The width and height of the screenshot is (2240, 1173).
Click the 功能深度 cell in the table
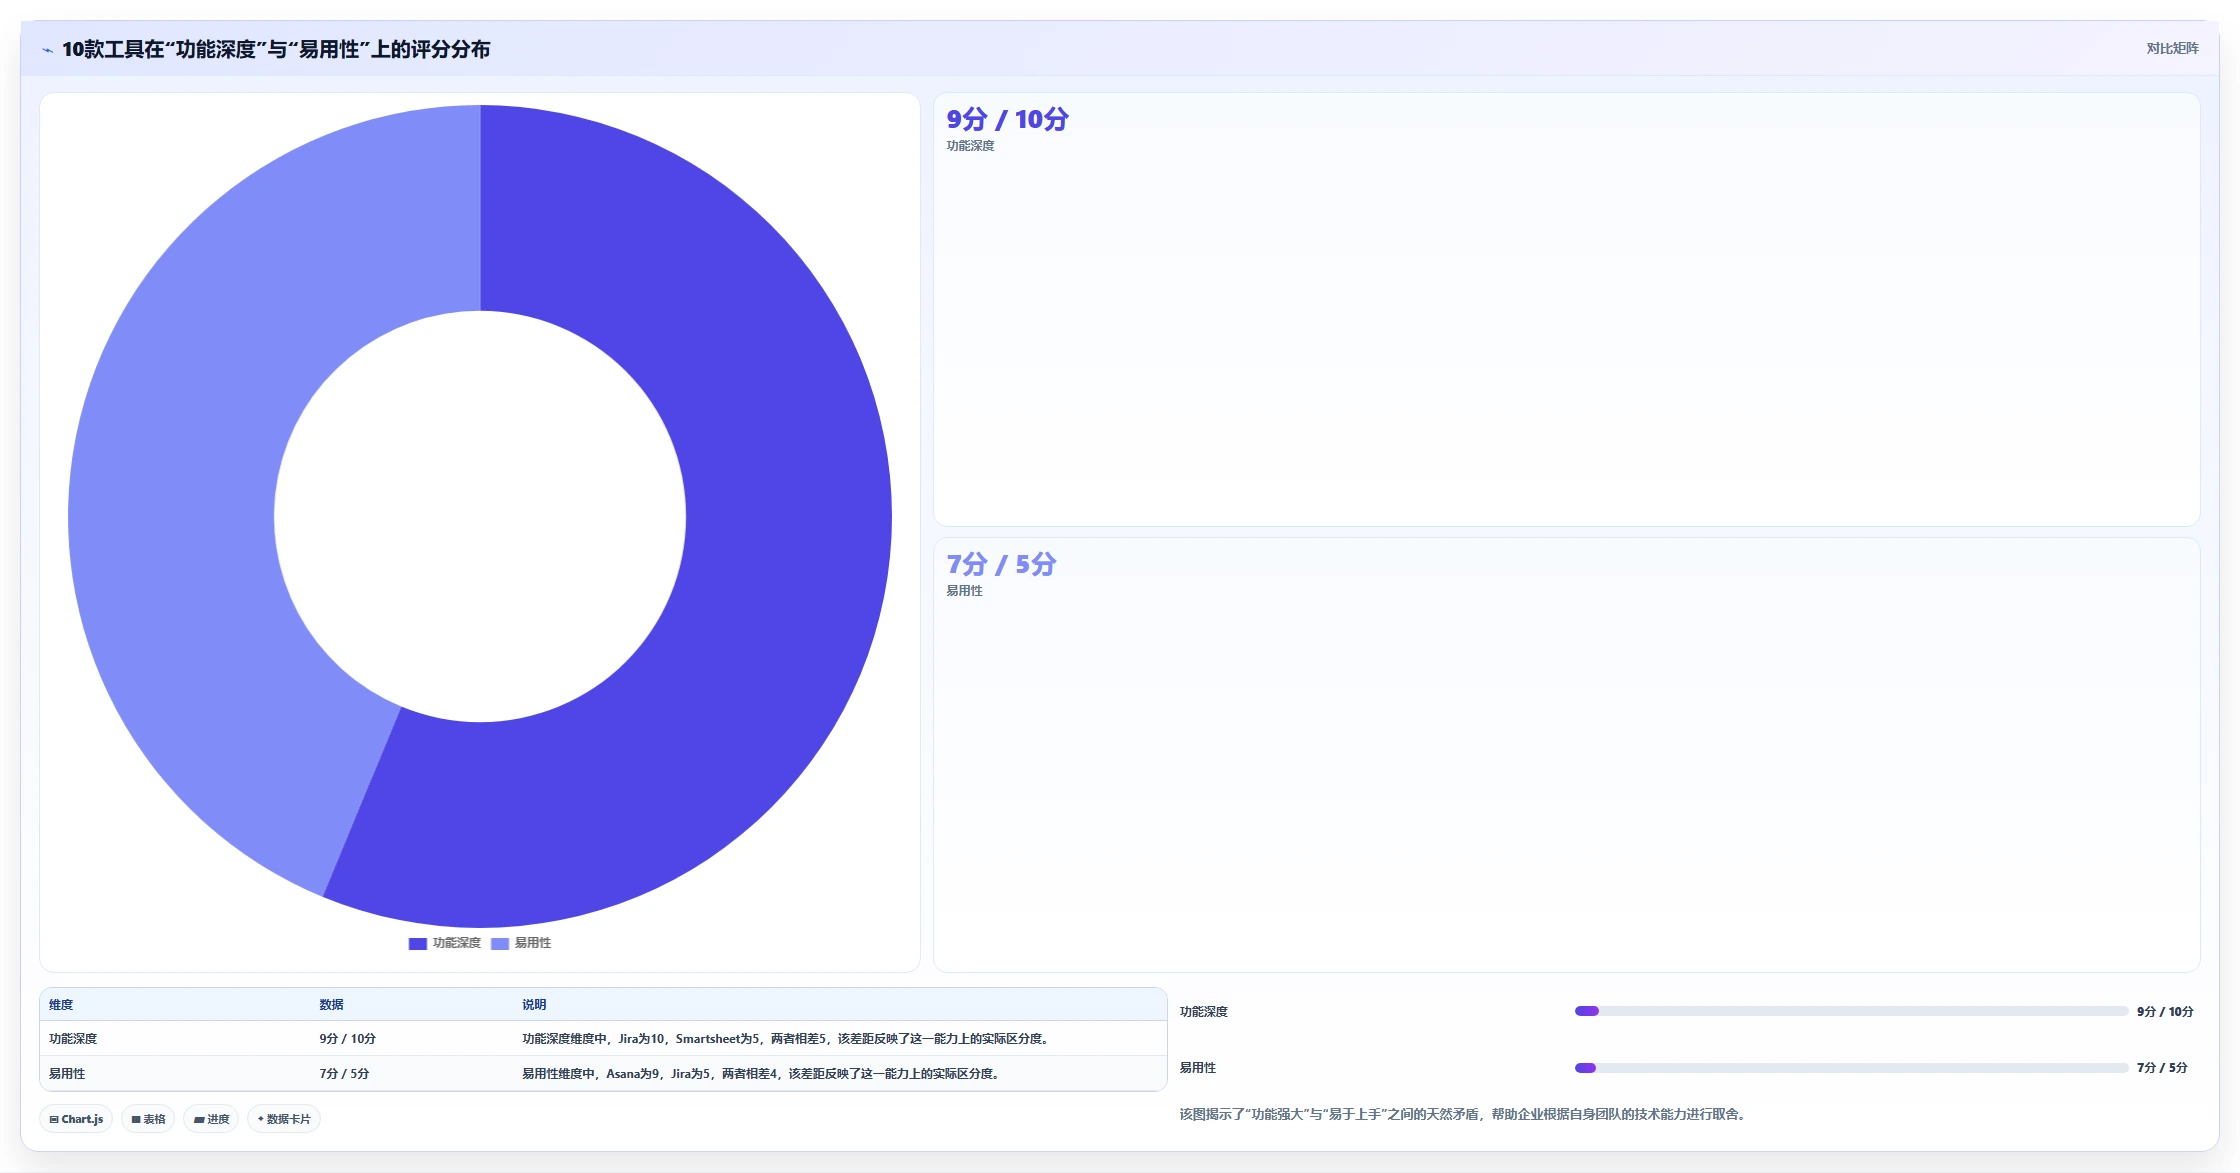click(x=73, y=1039)
